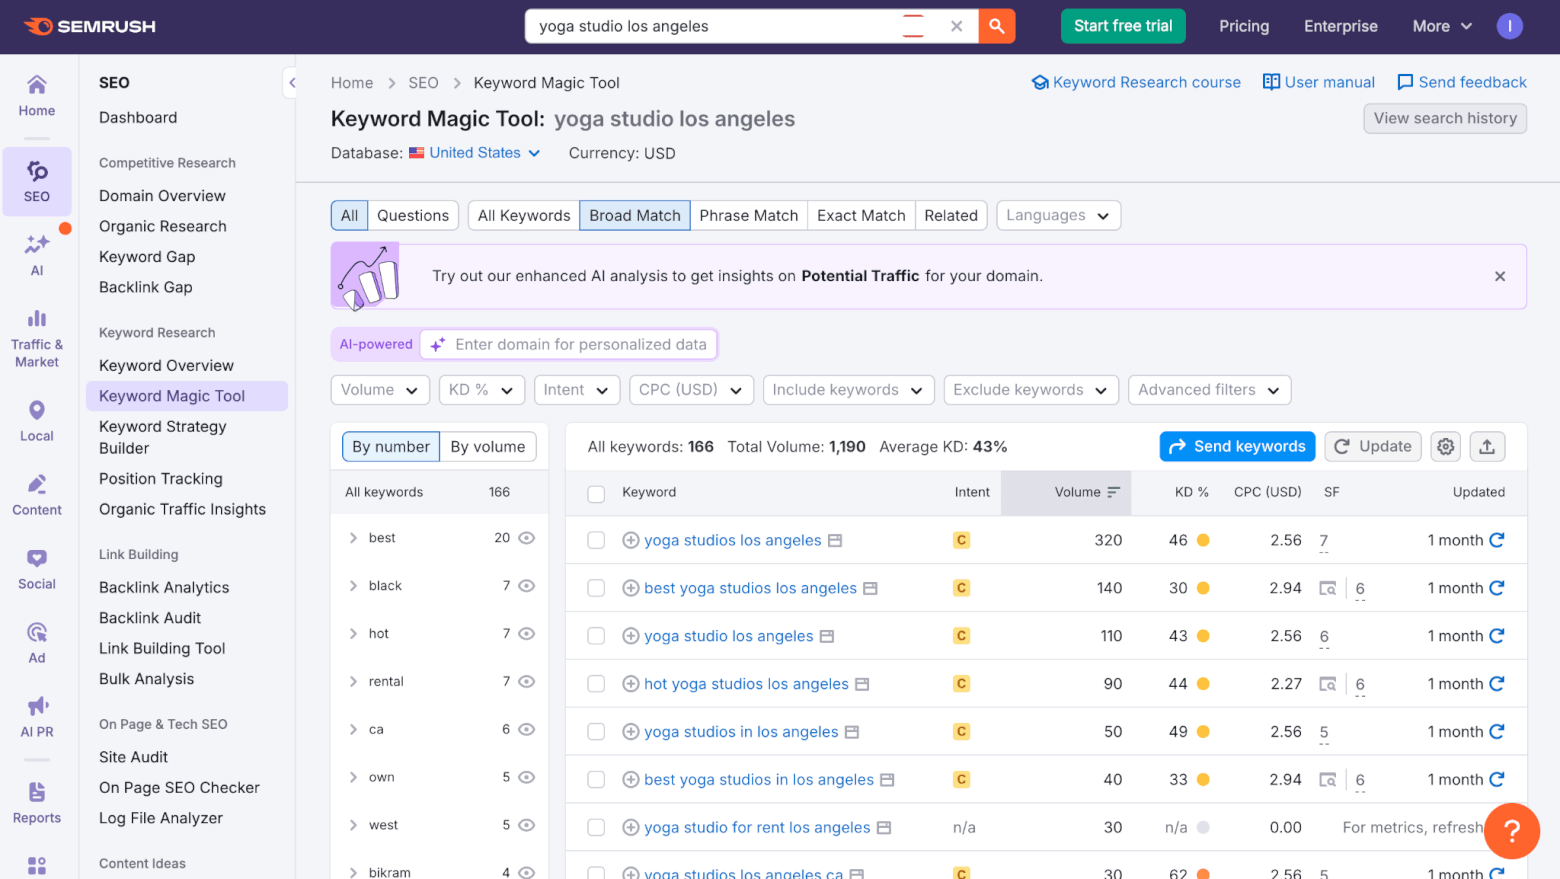Switch to the Questions tab
The image size is (1560, 879).
413,215
